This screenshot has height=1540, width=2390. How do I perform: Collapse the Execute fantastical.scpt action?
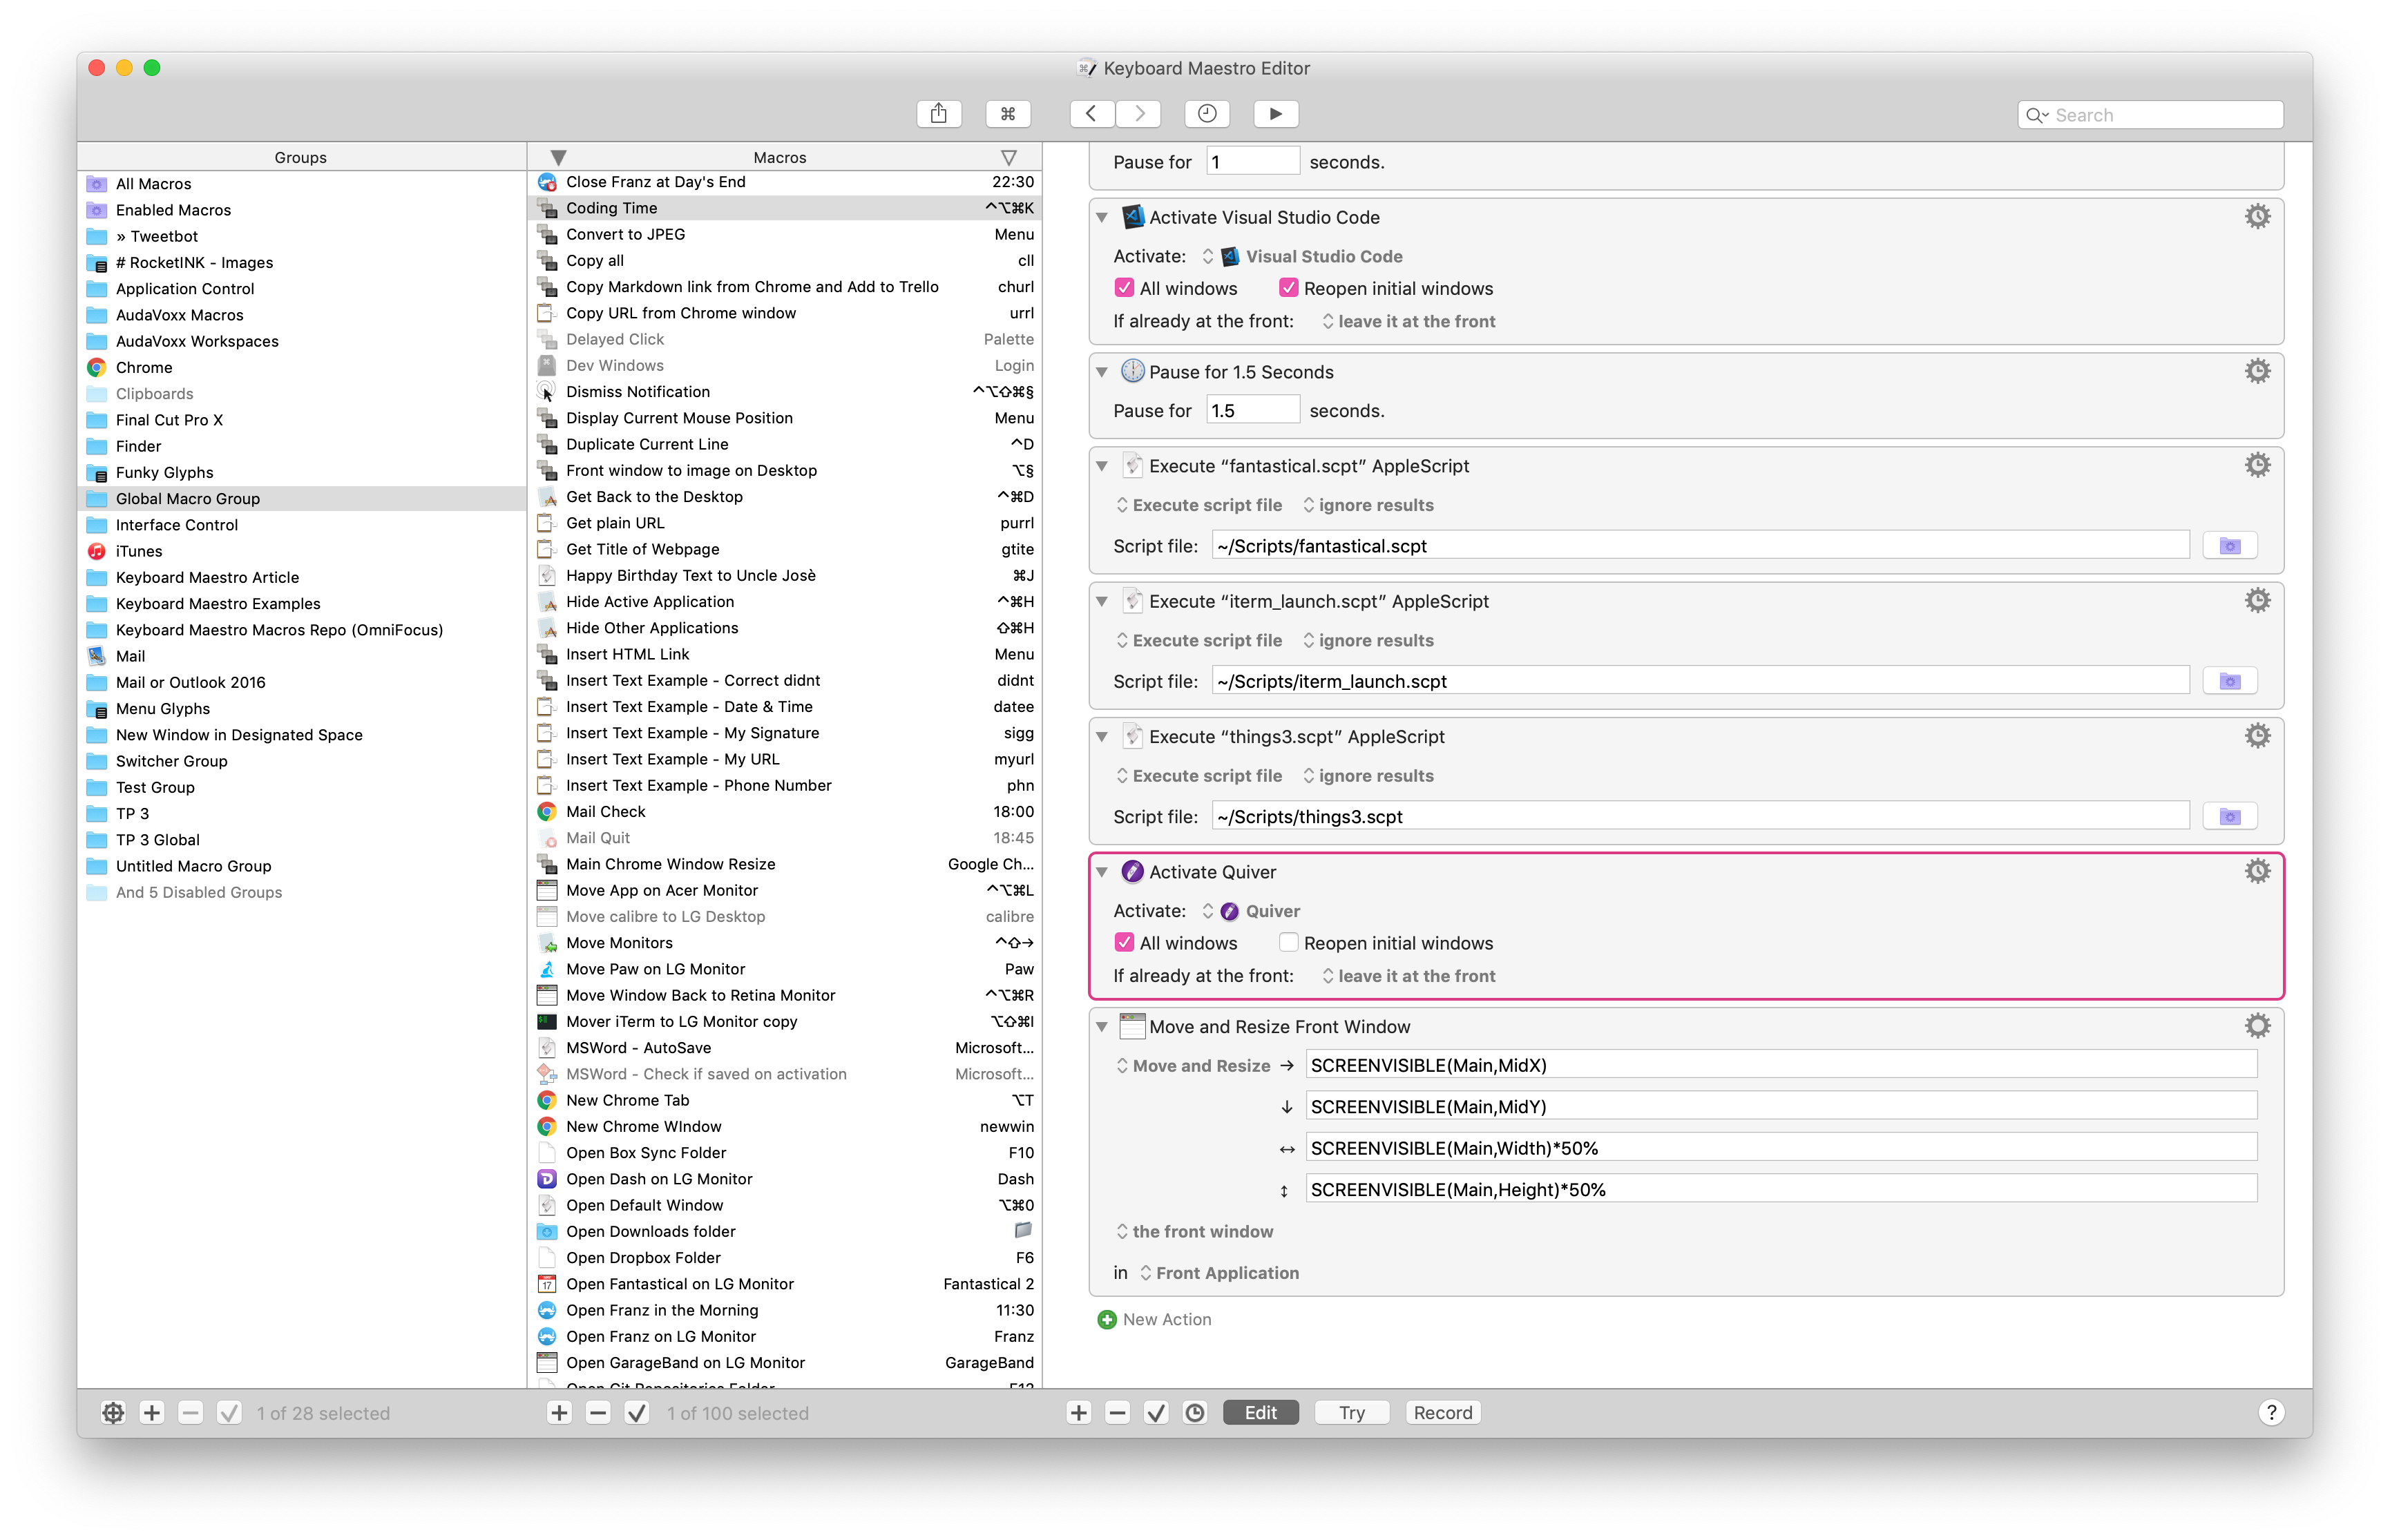pyautogui.click(x=1102, y=466)
